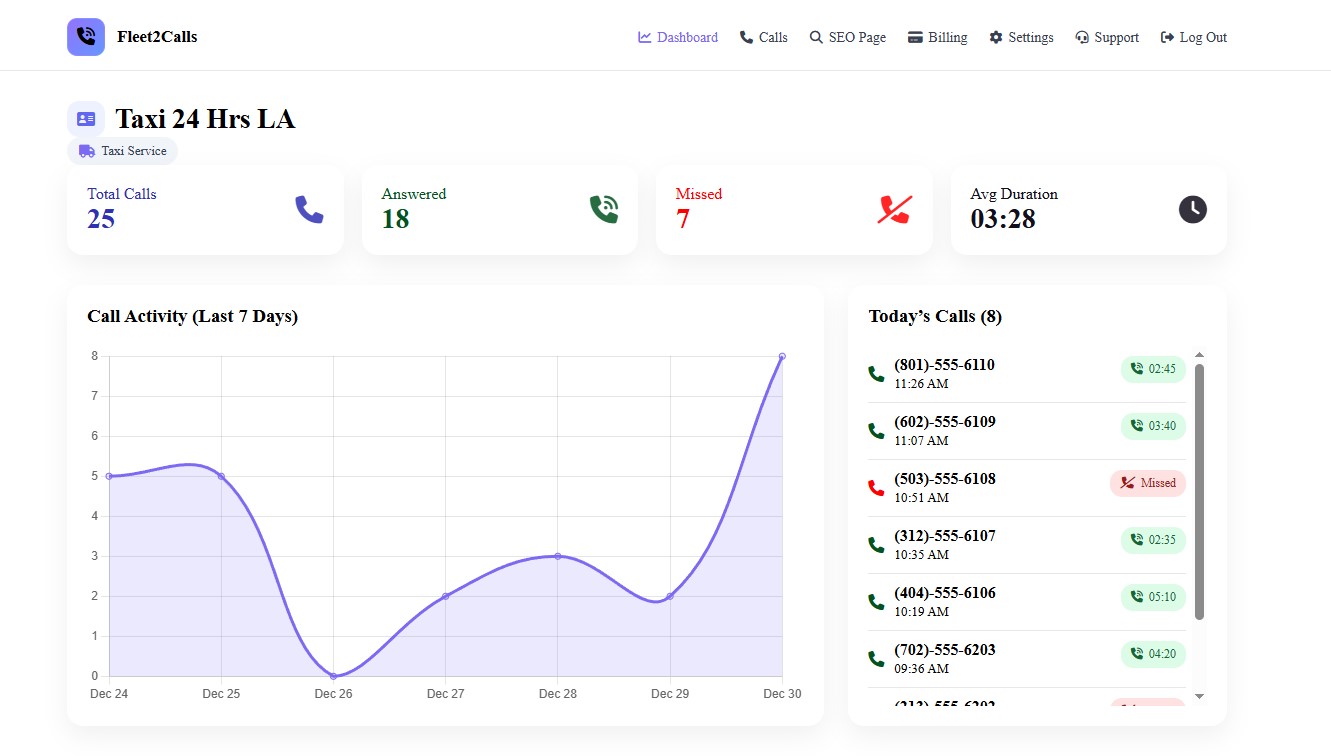The width and height of the screenshot is (1331, 756).
Task: Click the red phone icon beside (503)-555-6108
Action: coord(875,487)
